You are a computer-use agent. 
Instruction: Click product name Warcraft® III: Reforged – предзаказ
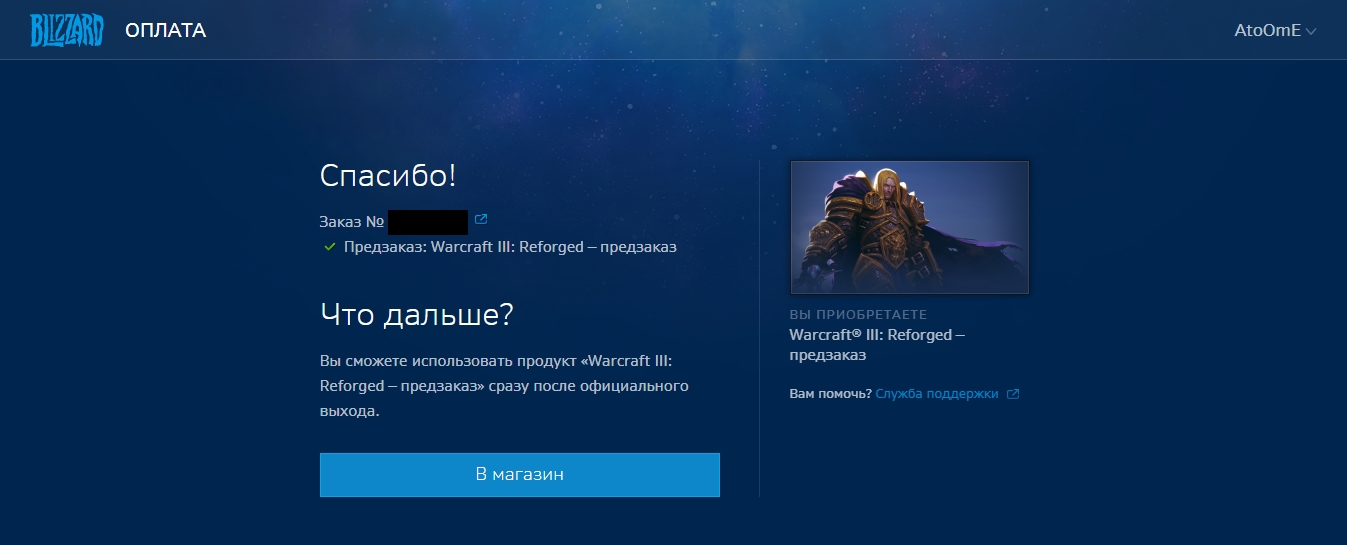[877, 345]
